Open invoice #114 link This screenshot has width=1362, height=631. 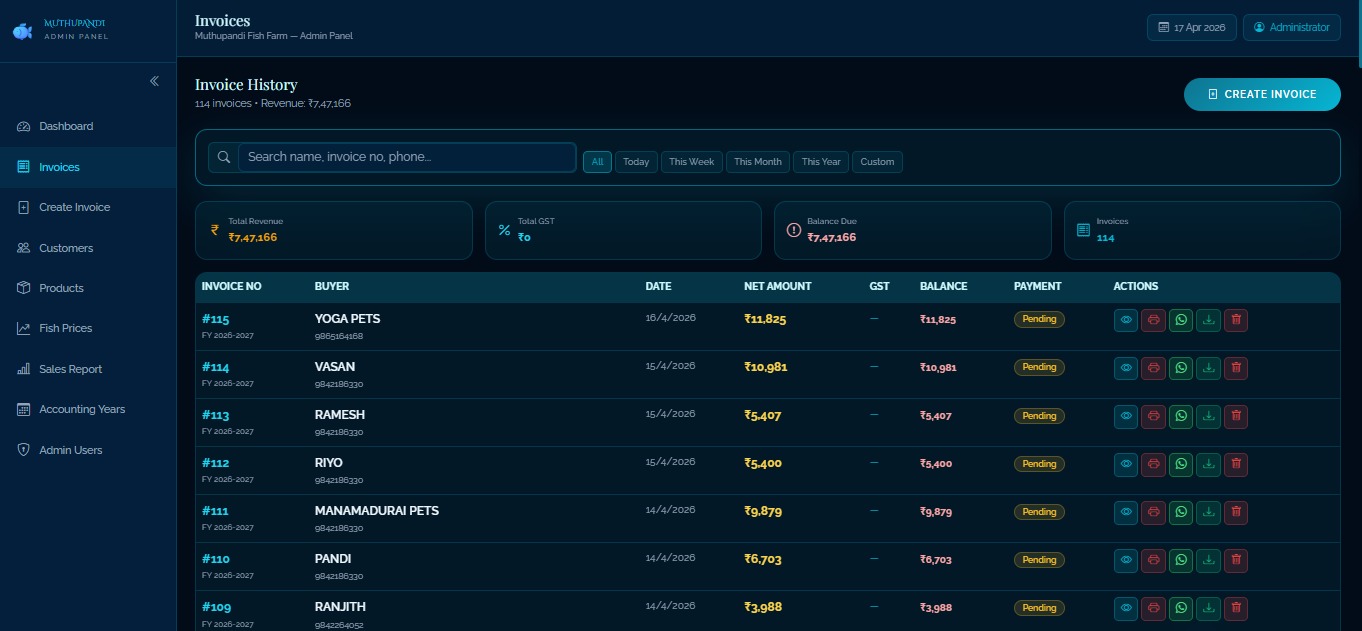point(216,366)
